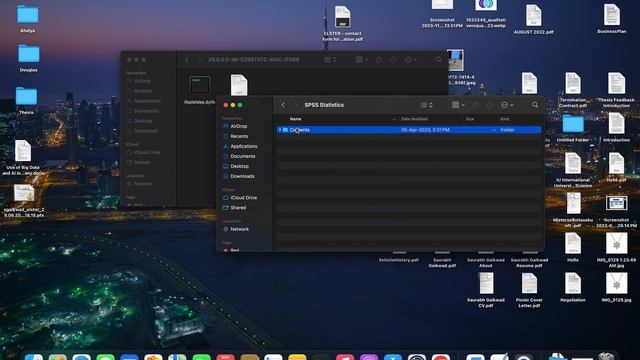
Task: Open Desktop in front Finder sidebar
Action: pos(240,166)
